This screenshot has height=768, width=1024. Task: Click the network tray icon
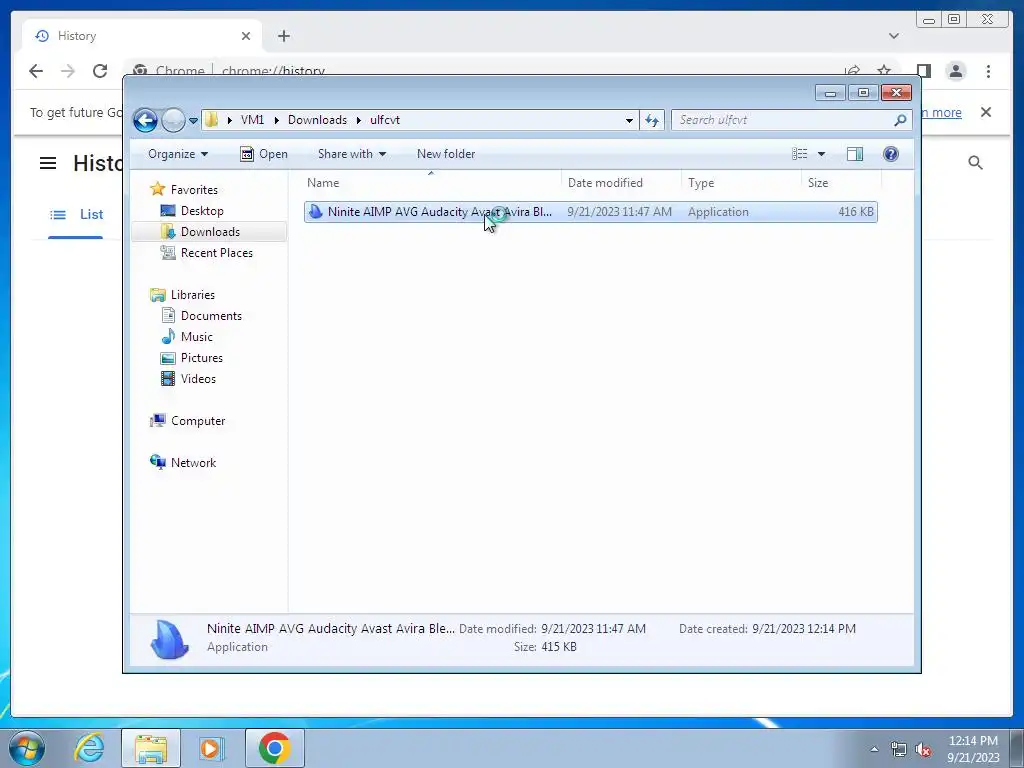pos(899,749)
